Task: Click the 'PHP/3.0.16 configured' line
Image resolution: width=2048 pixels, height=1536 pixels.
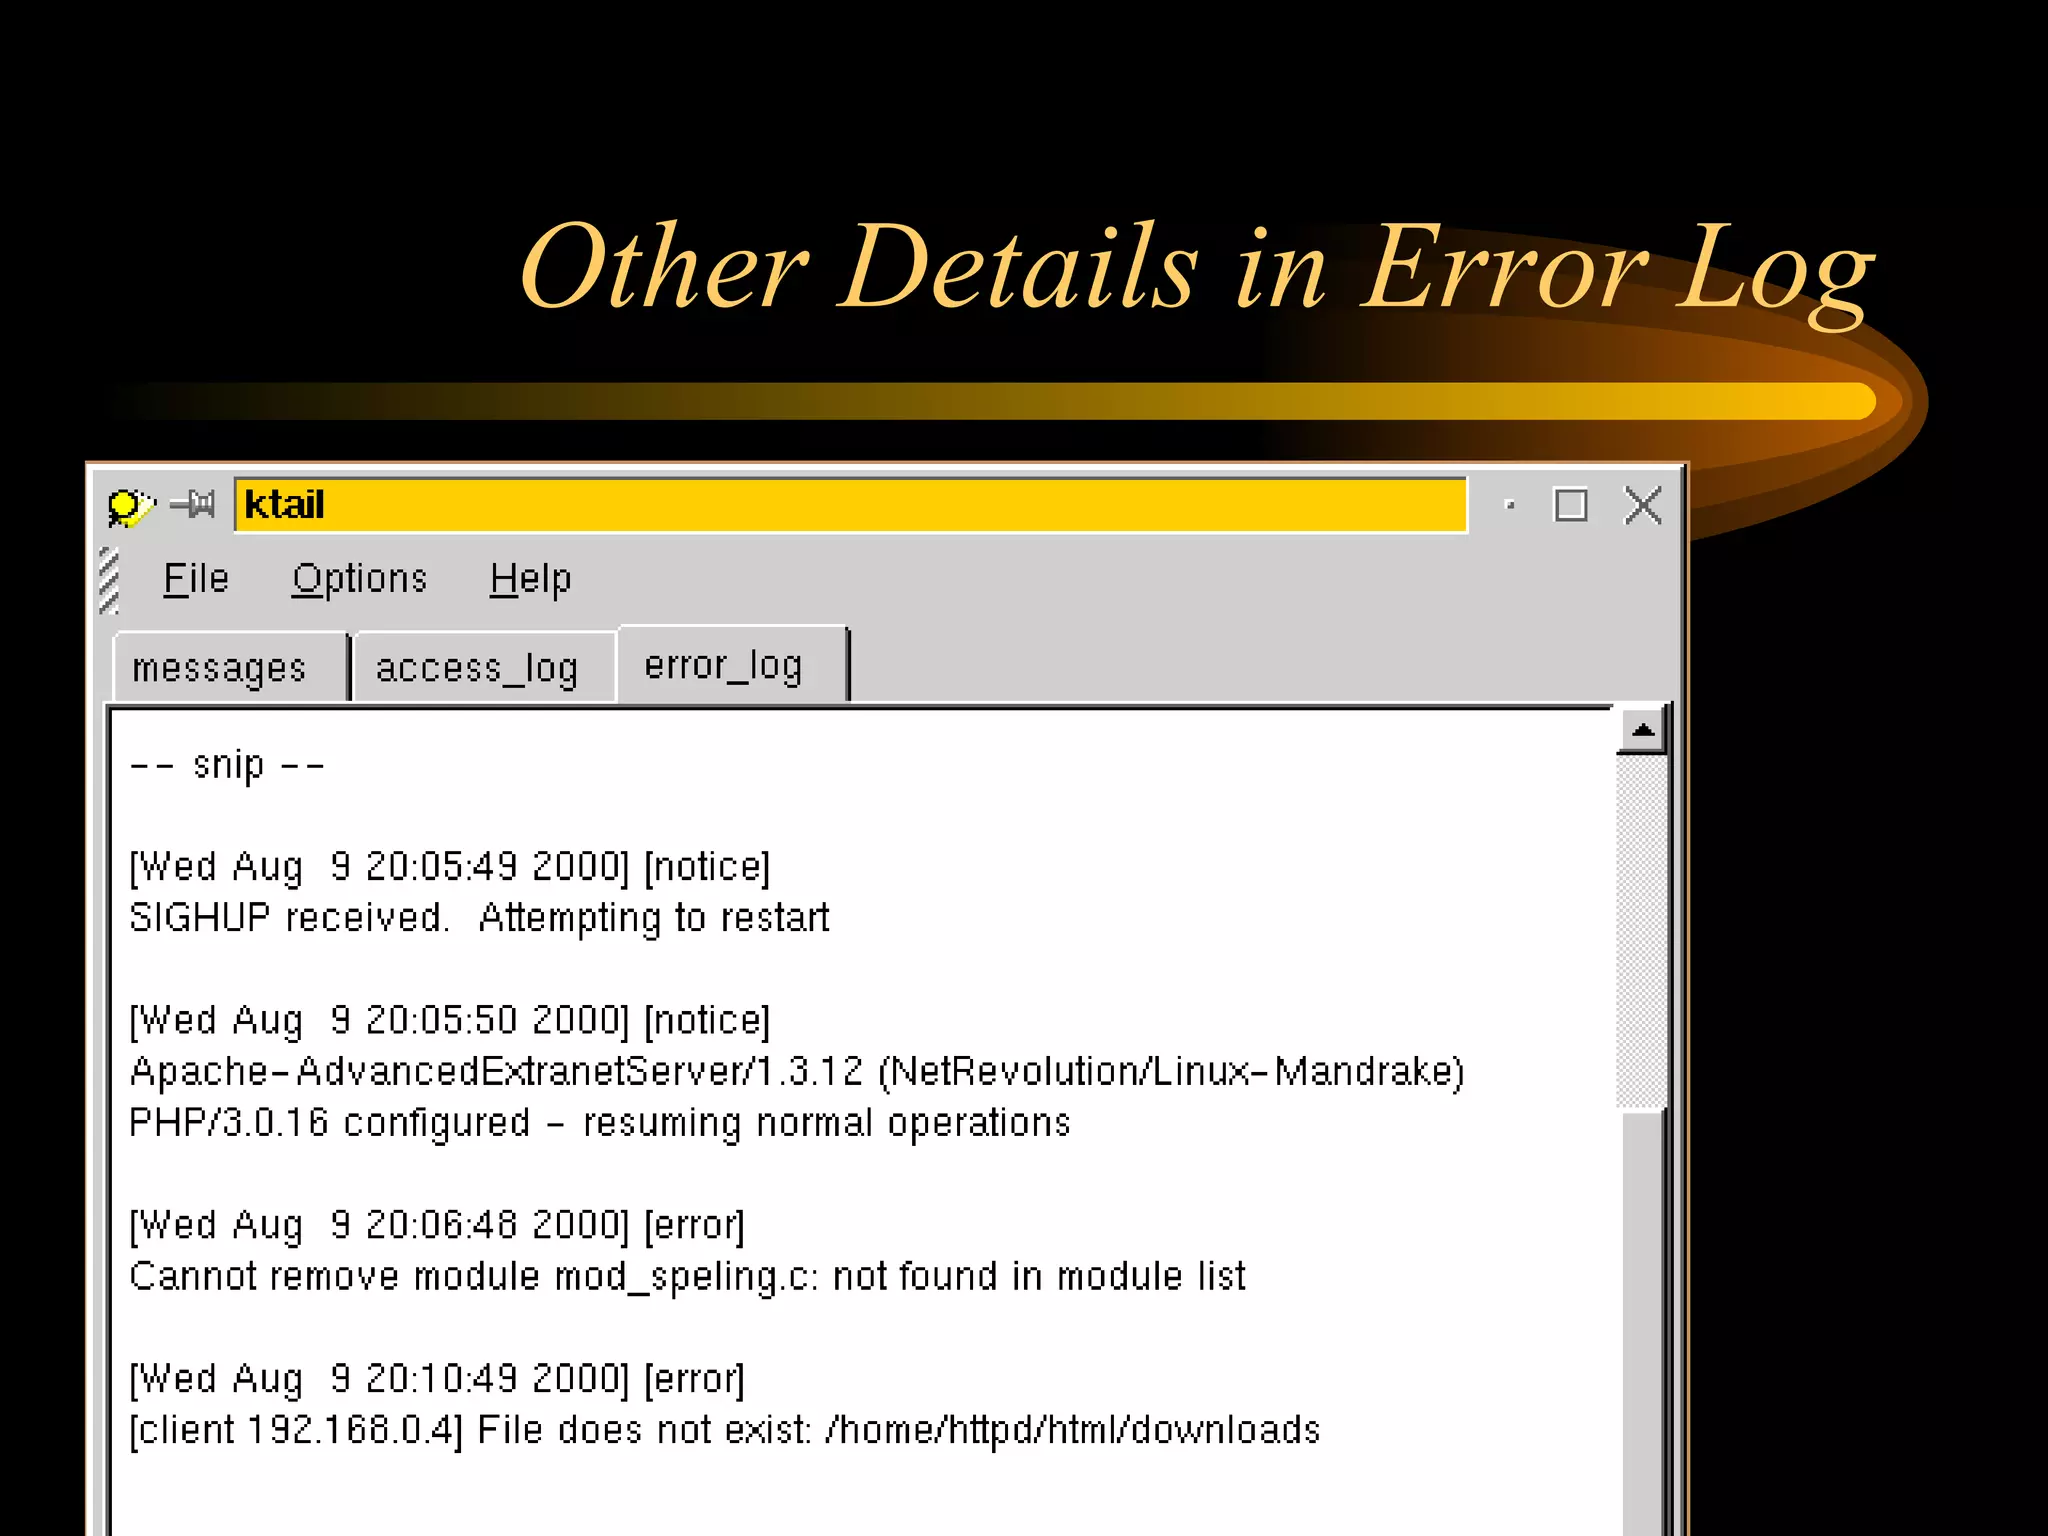Action: (x=600, y=1124)
